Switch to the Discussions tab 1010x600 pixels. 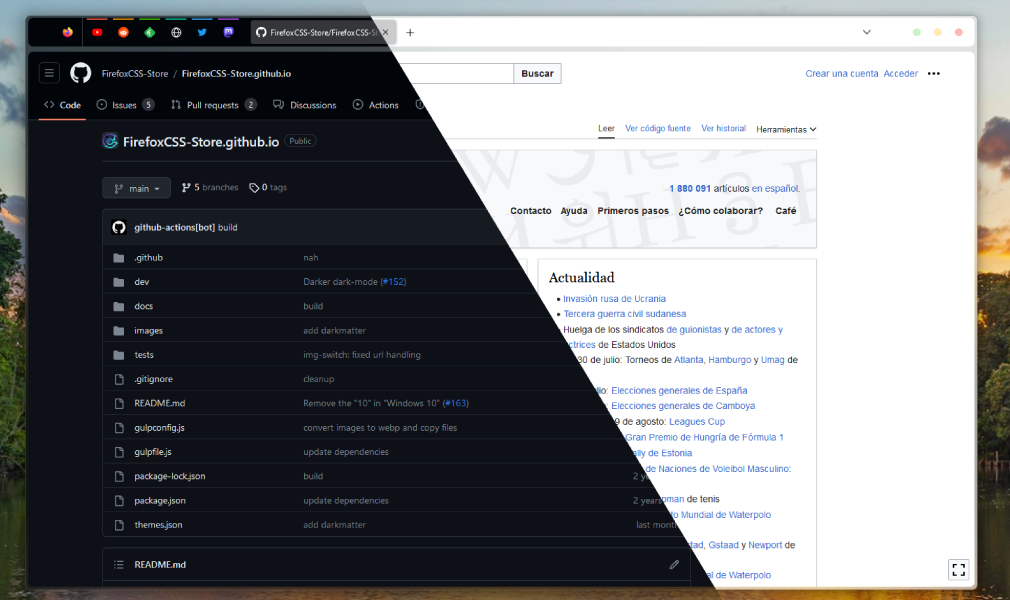tap(305, 105)
